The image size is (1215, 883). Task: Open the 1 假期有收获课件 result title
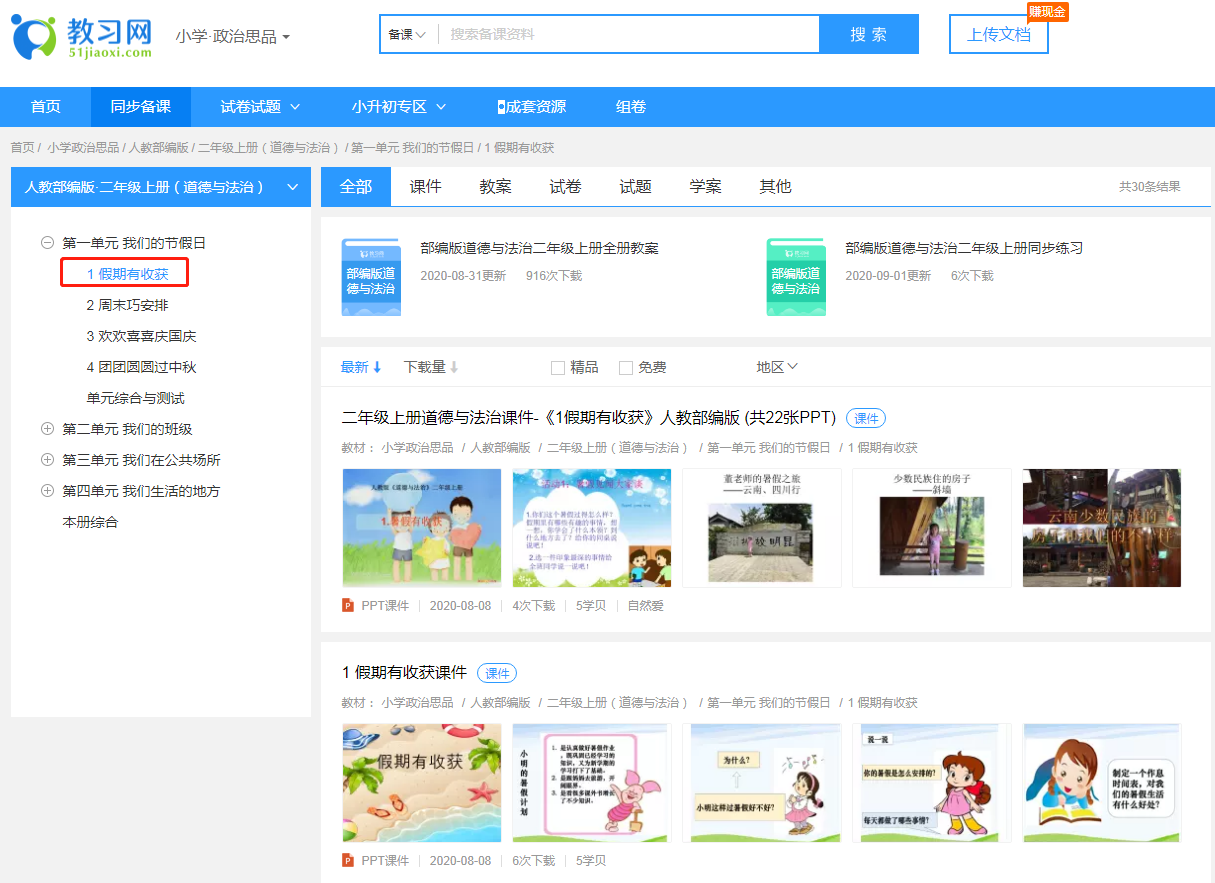(x=404, y=673)
